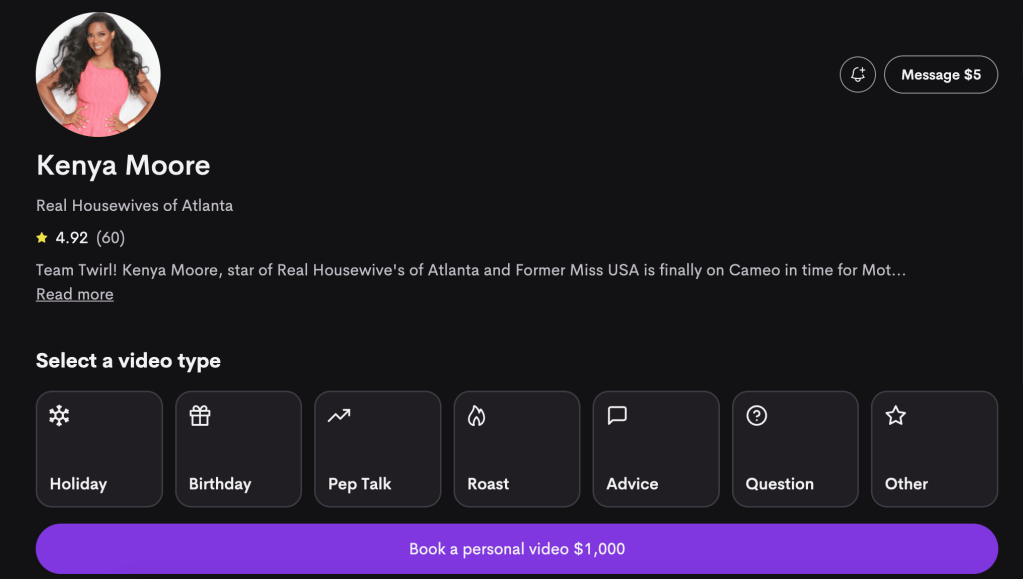Viewport: 1023px width, 579px height.
Task: Click the trending arrow Pep Talk icon
Action: (x=339, y=416)
